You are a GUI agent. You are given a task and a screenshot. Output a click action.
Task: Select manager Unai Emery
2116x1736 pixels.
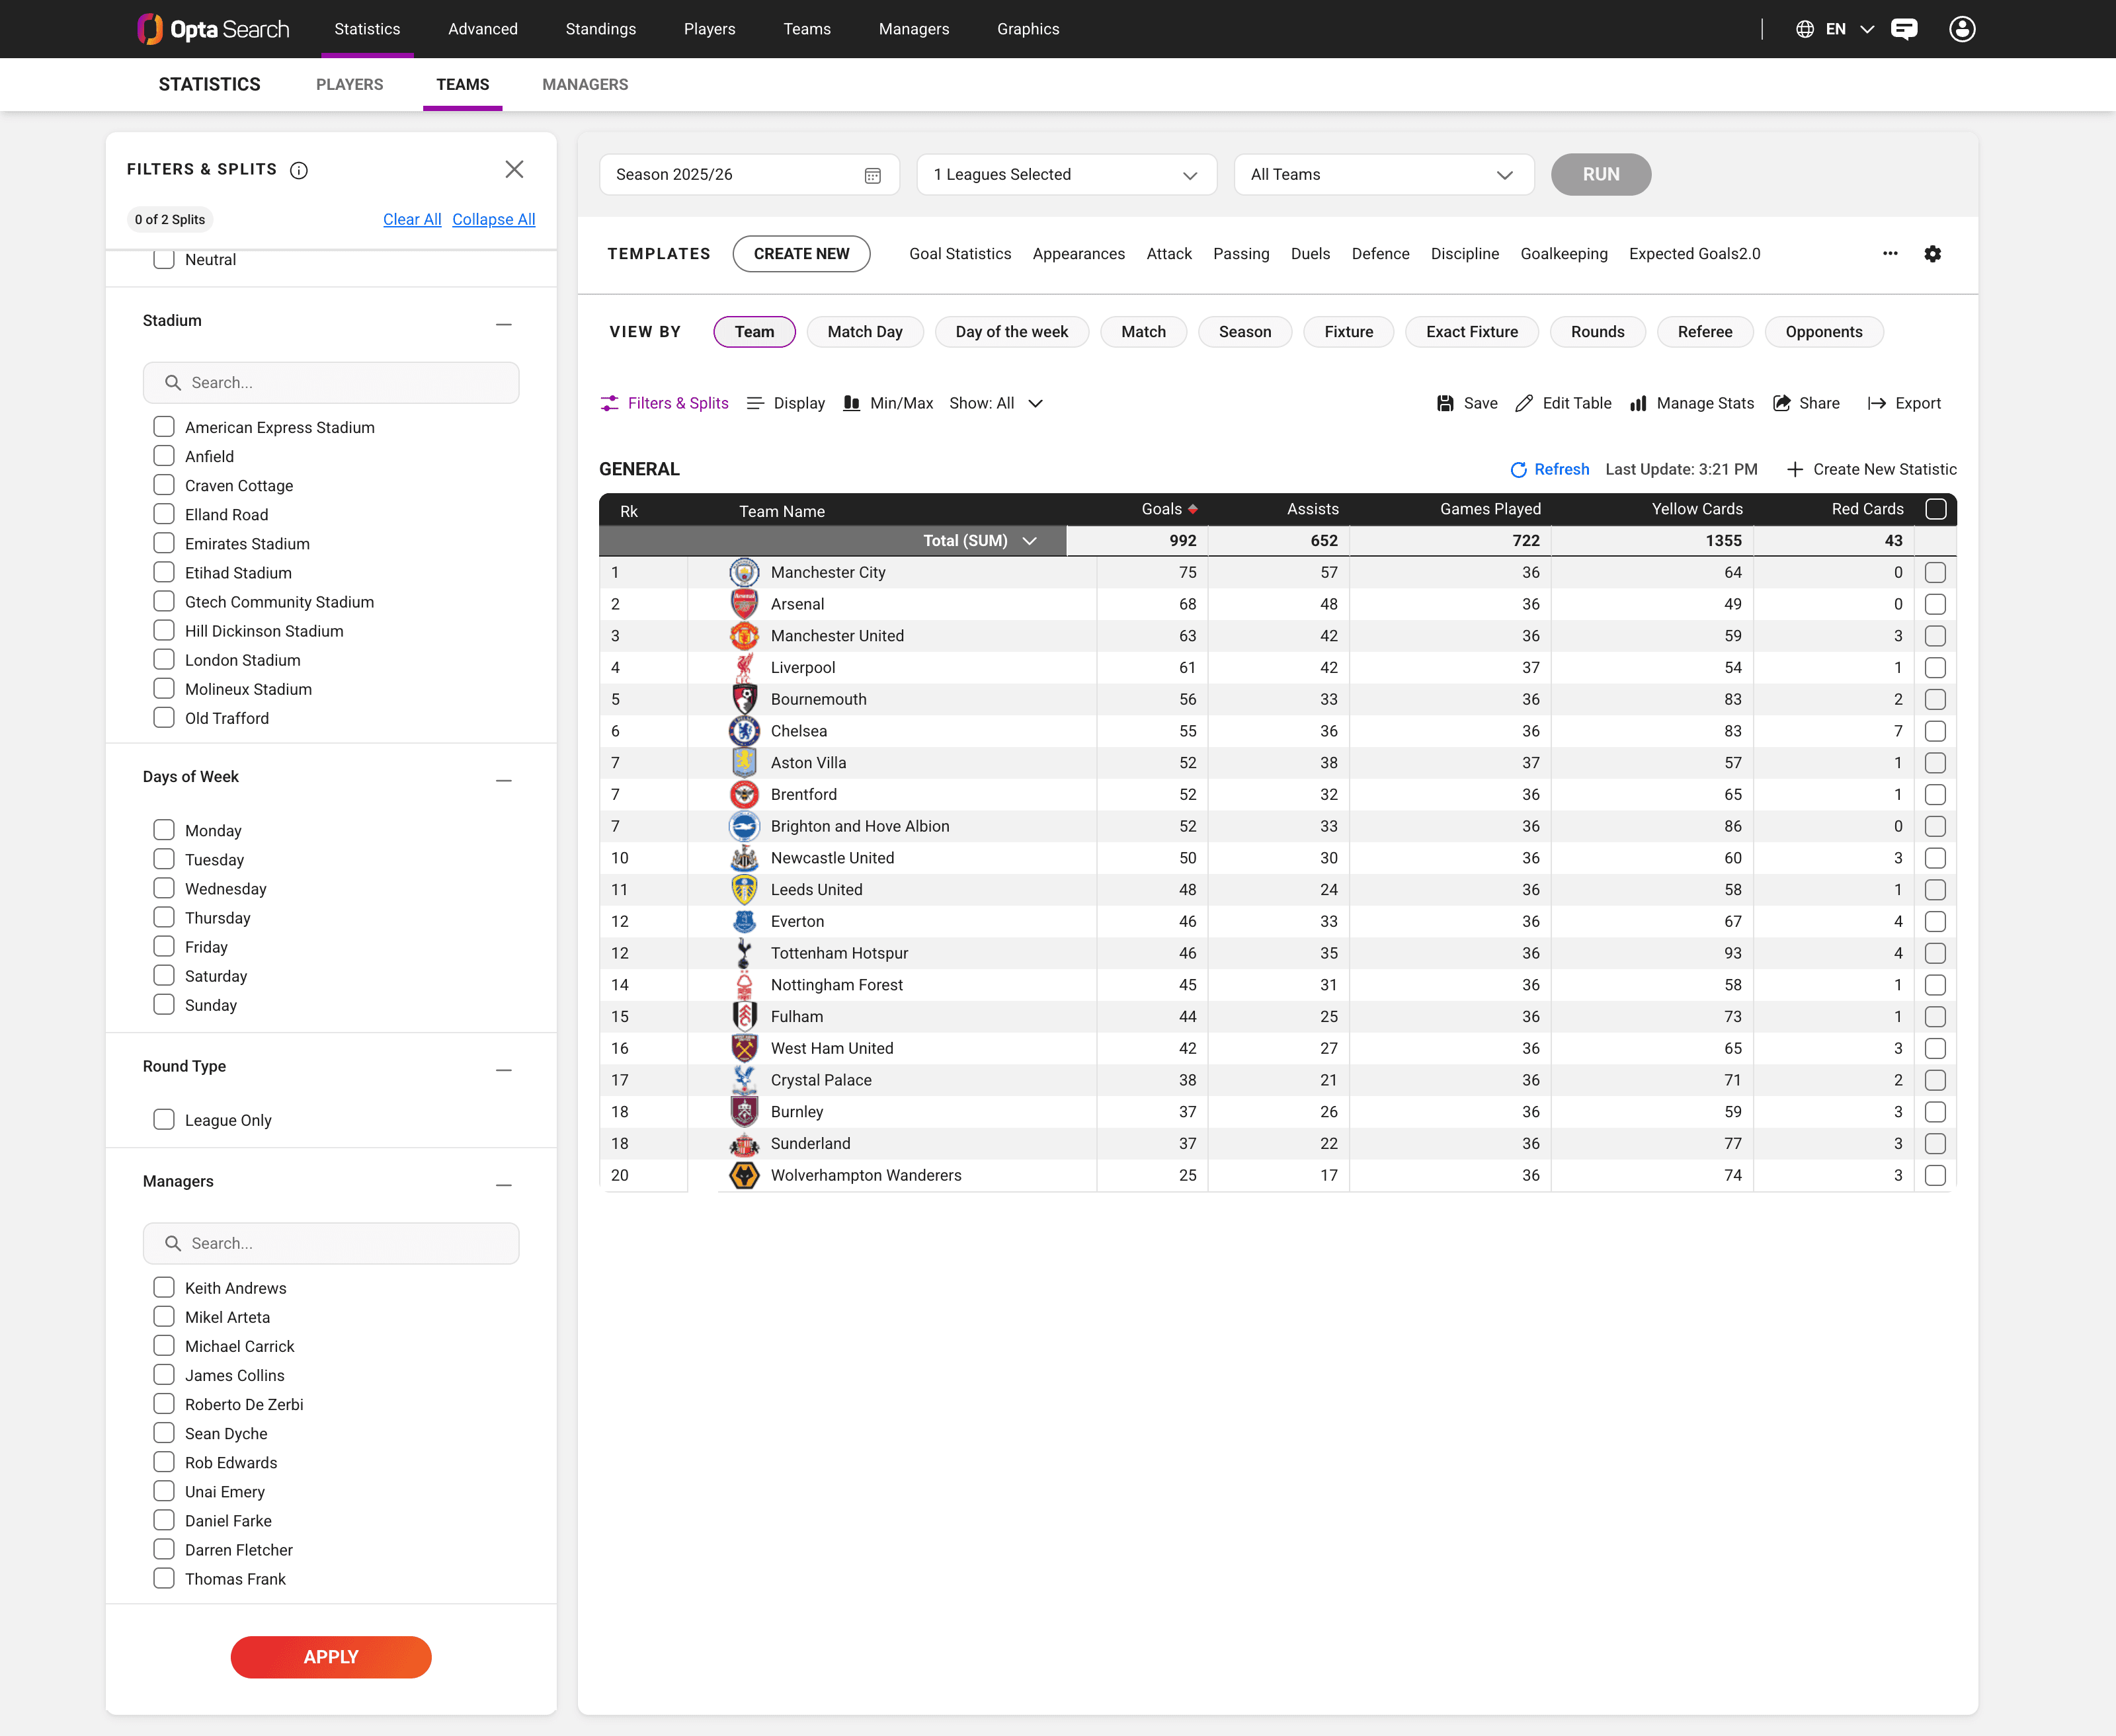(164, 1491)
